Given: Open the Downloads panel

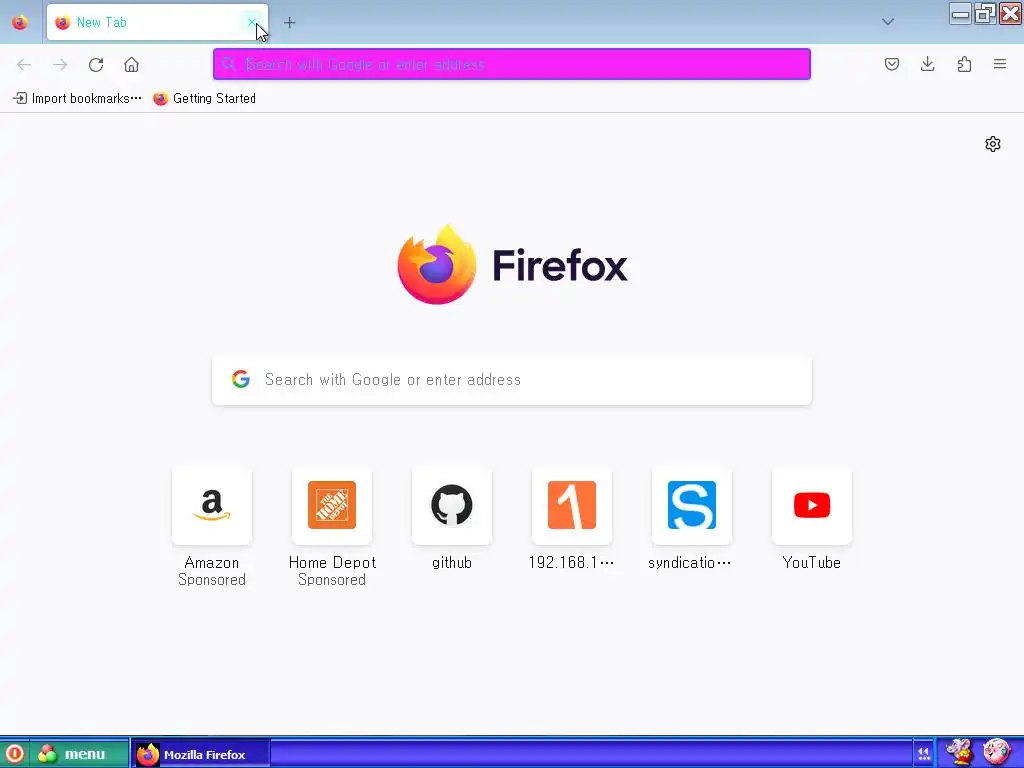Looking at the screenshot, I should click(927, 64).
